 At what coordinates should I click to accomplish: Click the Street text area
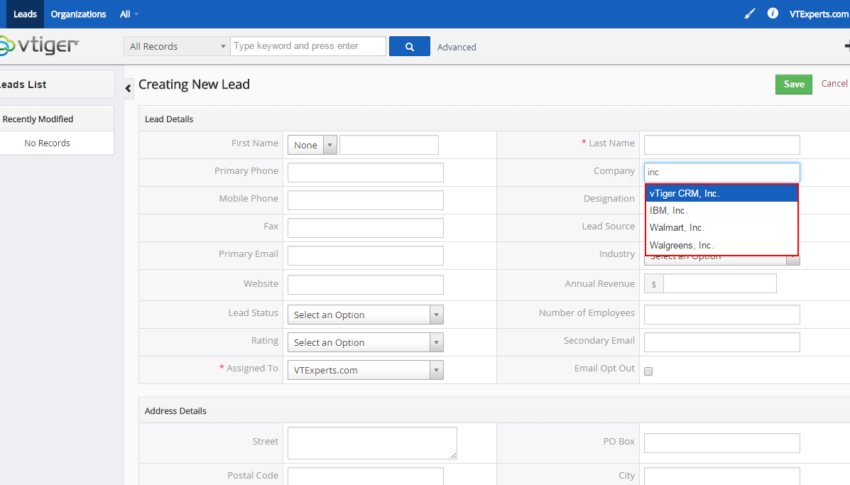[x=372, y=443]
